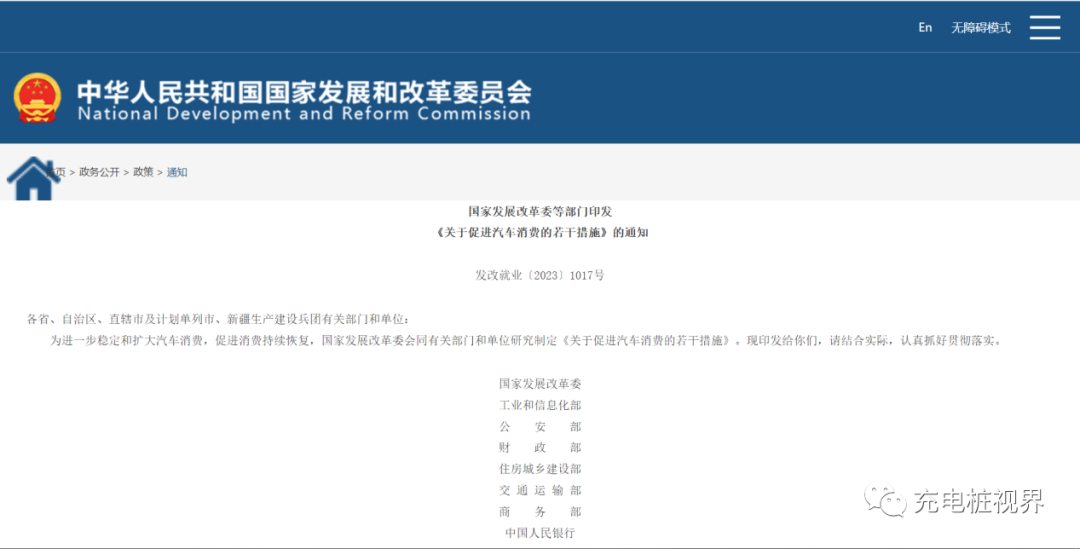
Task: Switch language via En link
Action: click(925, 28)
